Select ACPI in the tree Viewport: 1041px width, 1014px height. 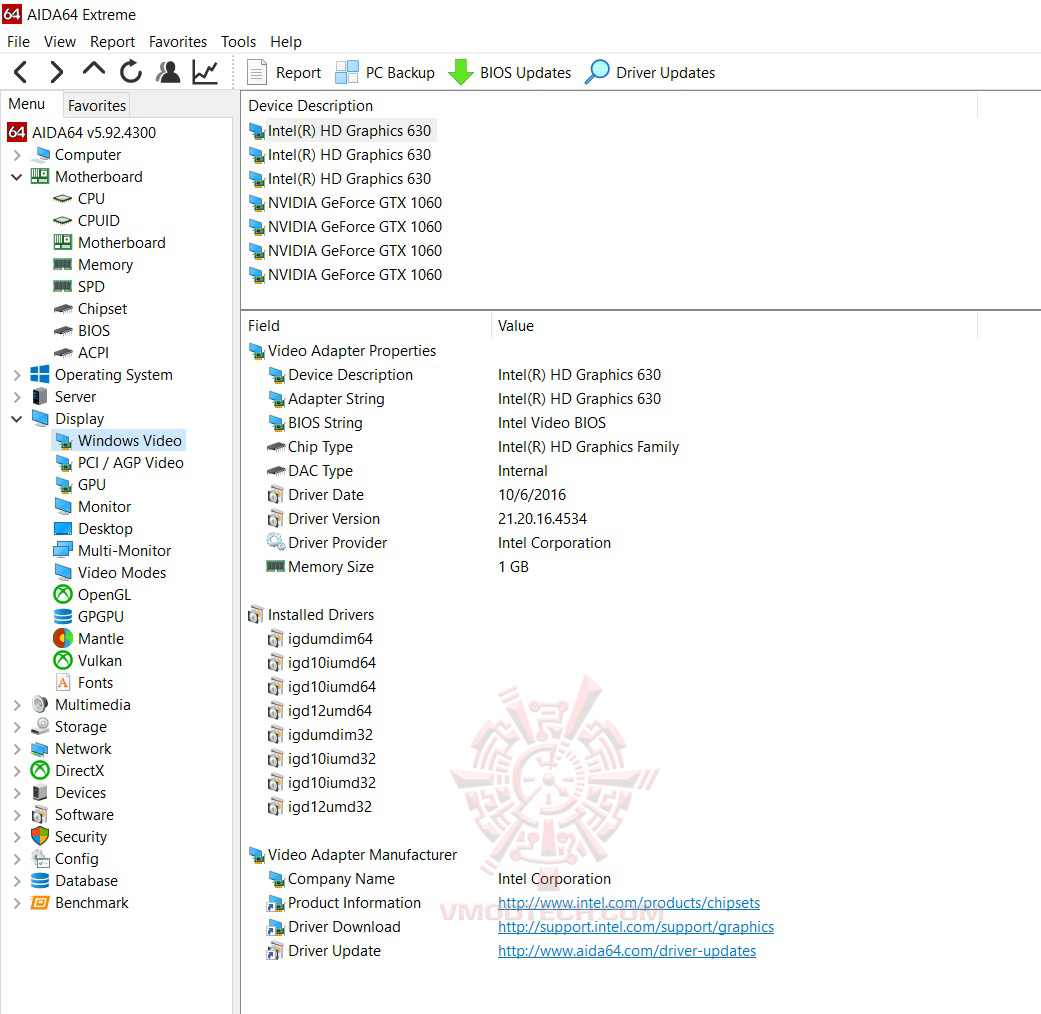point(81,353)
